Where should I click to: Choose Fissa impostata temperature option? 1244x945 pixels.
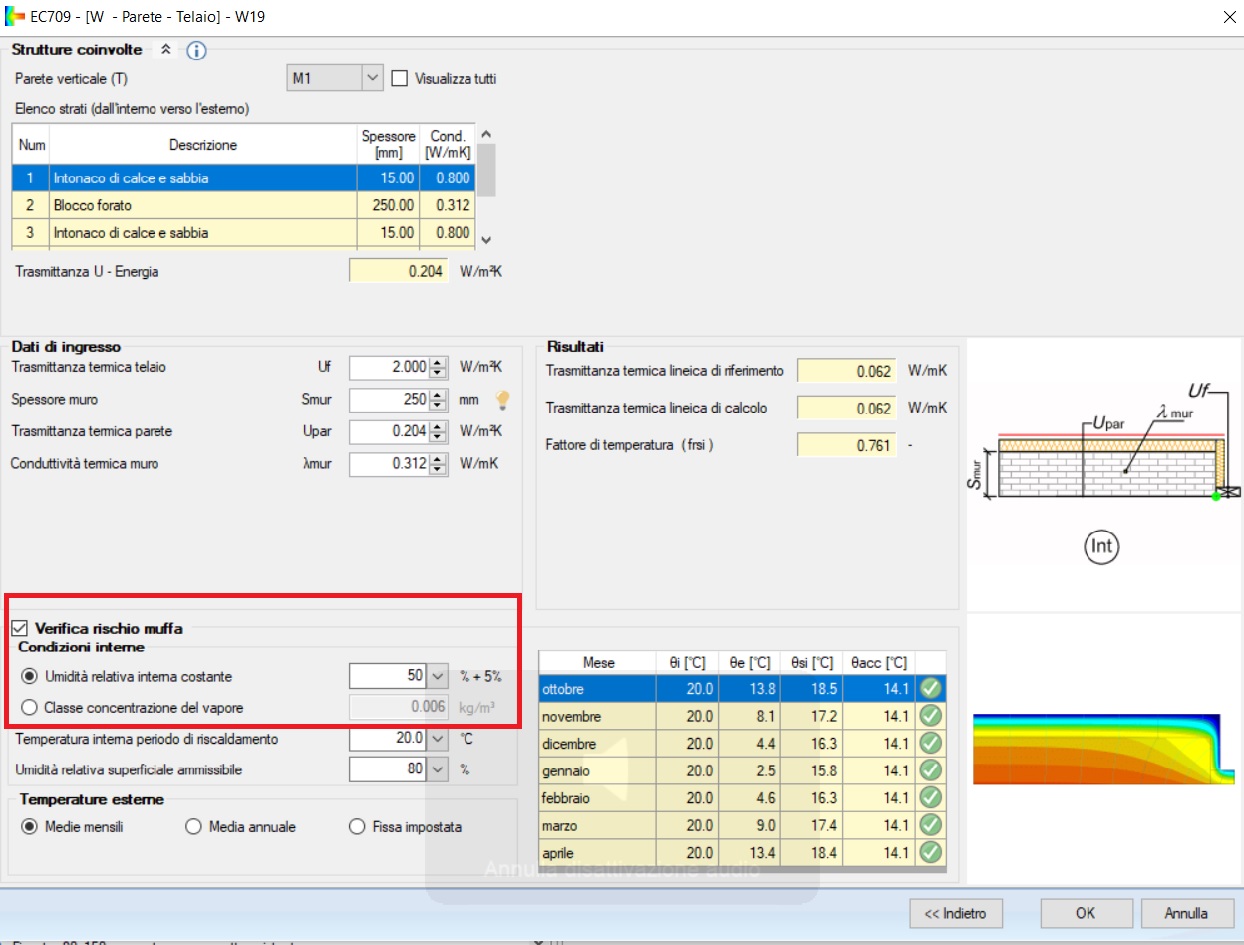pyautogui.click(x=357, y=827)
